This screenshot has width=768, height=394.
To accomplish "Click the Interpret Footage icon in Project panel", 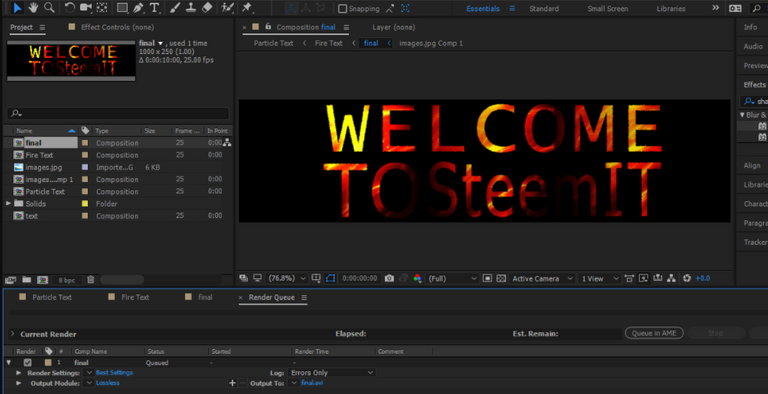I will click(x=11, y=280).
